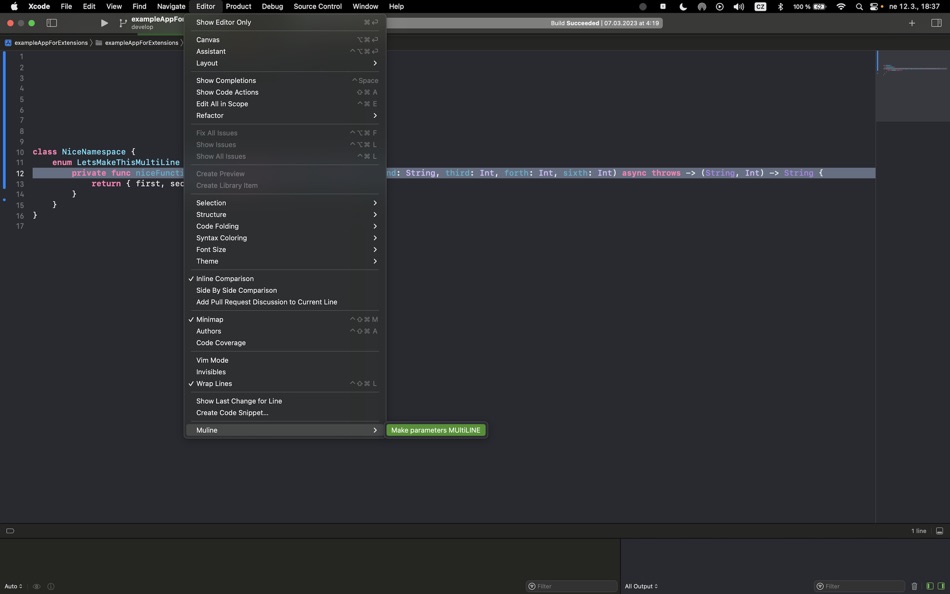Choose Make parameters MUltiLINE

[x=436, y=430]
